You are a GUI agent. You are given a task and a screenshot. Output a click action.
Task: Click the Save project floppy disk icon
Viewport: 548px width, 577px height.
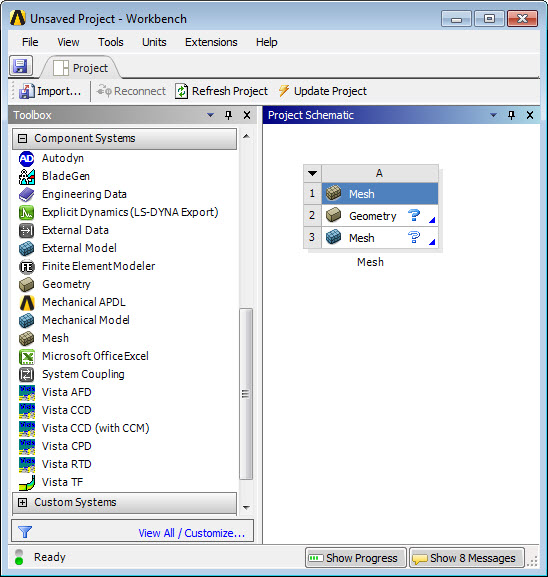tap(21, 67)
